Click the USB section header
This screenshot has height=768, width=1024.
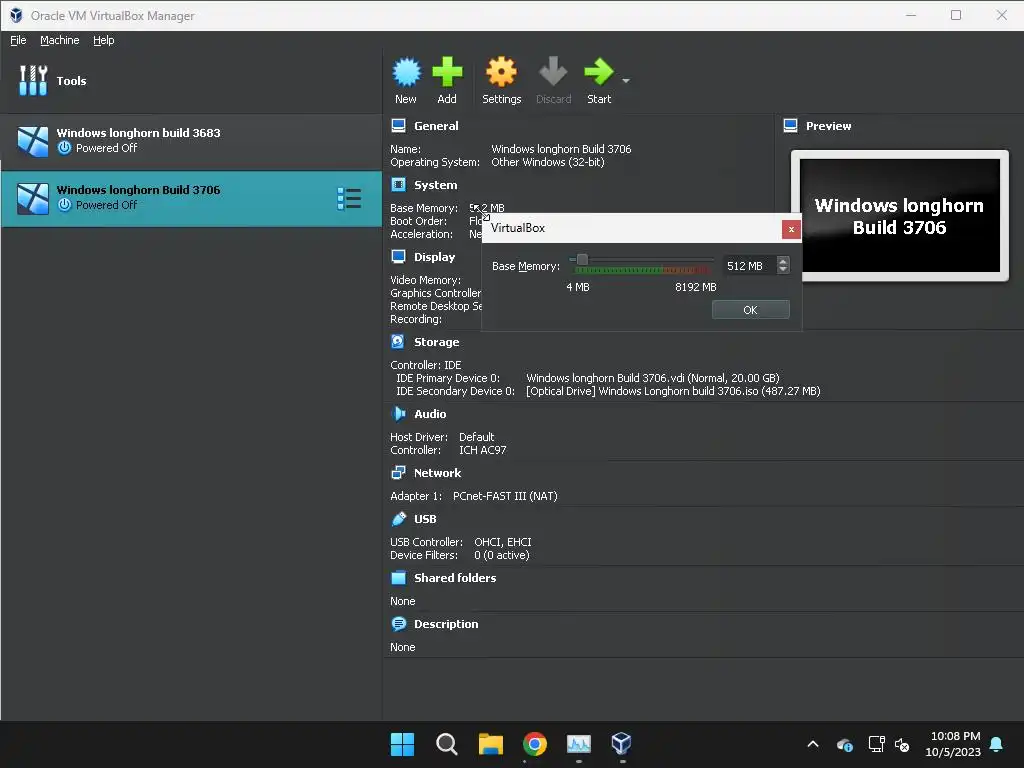point(424,519)
